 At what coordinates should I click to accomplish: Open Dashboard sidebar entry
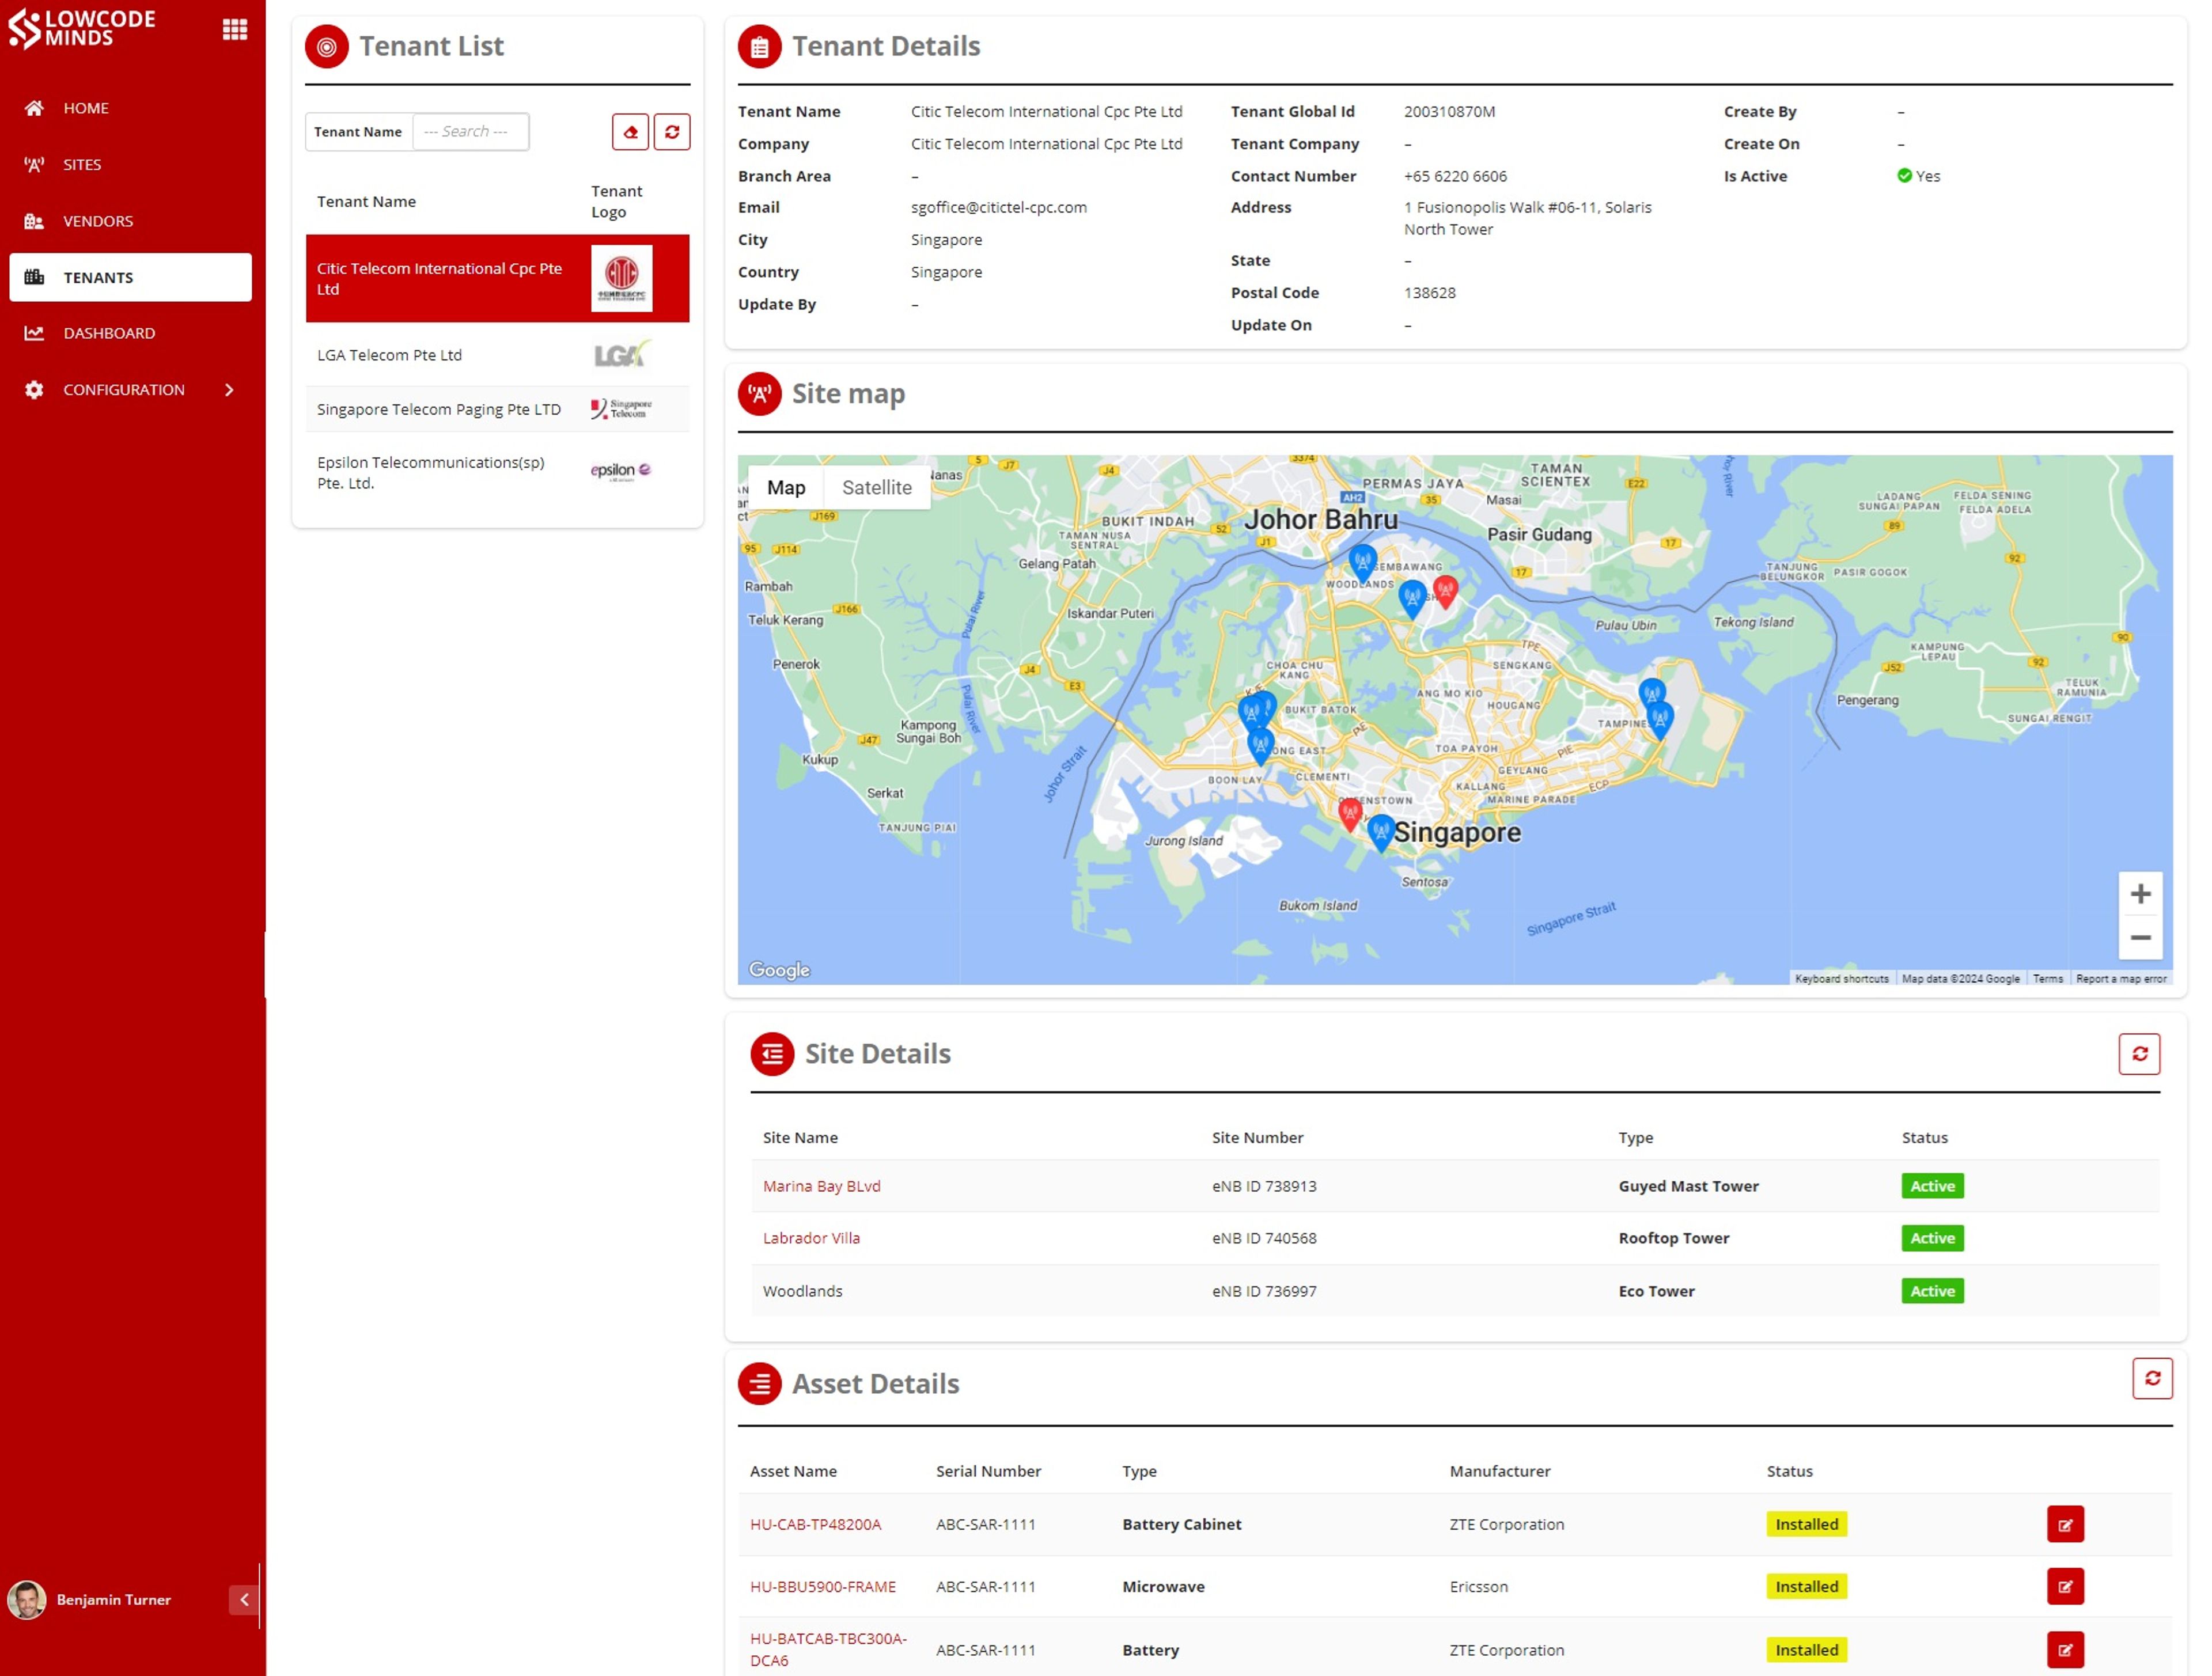click(131, 333)
